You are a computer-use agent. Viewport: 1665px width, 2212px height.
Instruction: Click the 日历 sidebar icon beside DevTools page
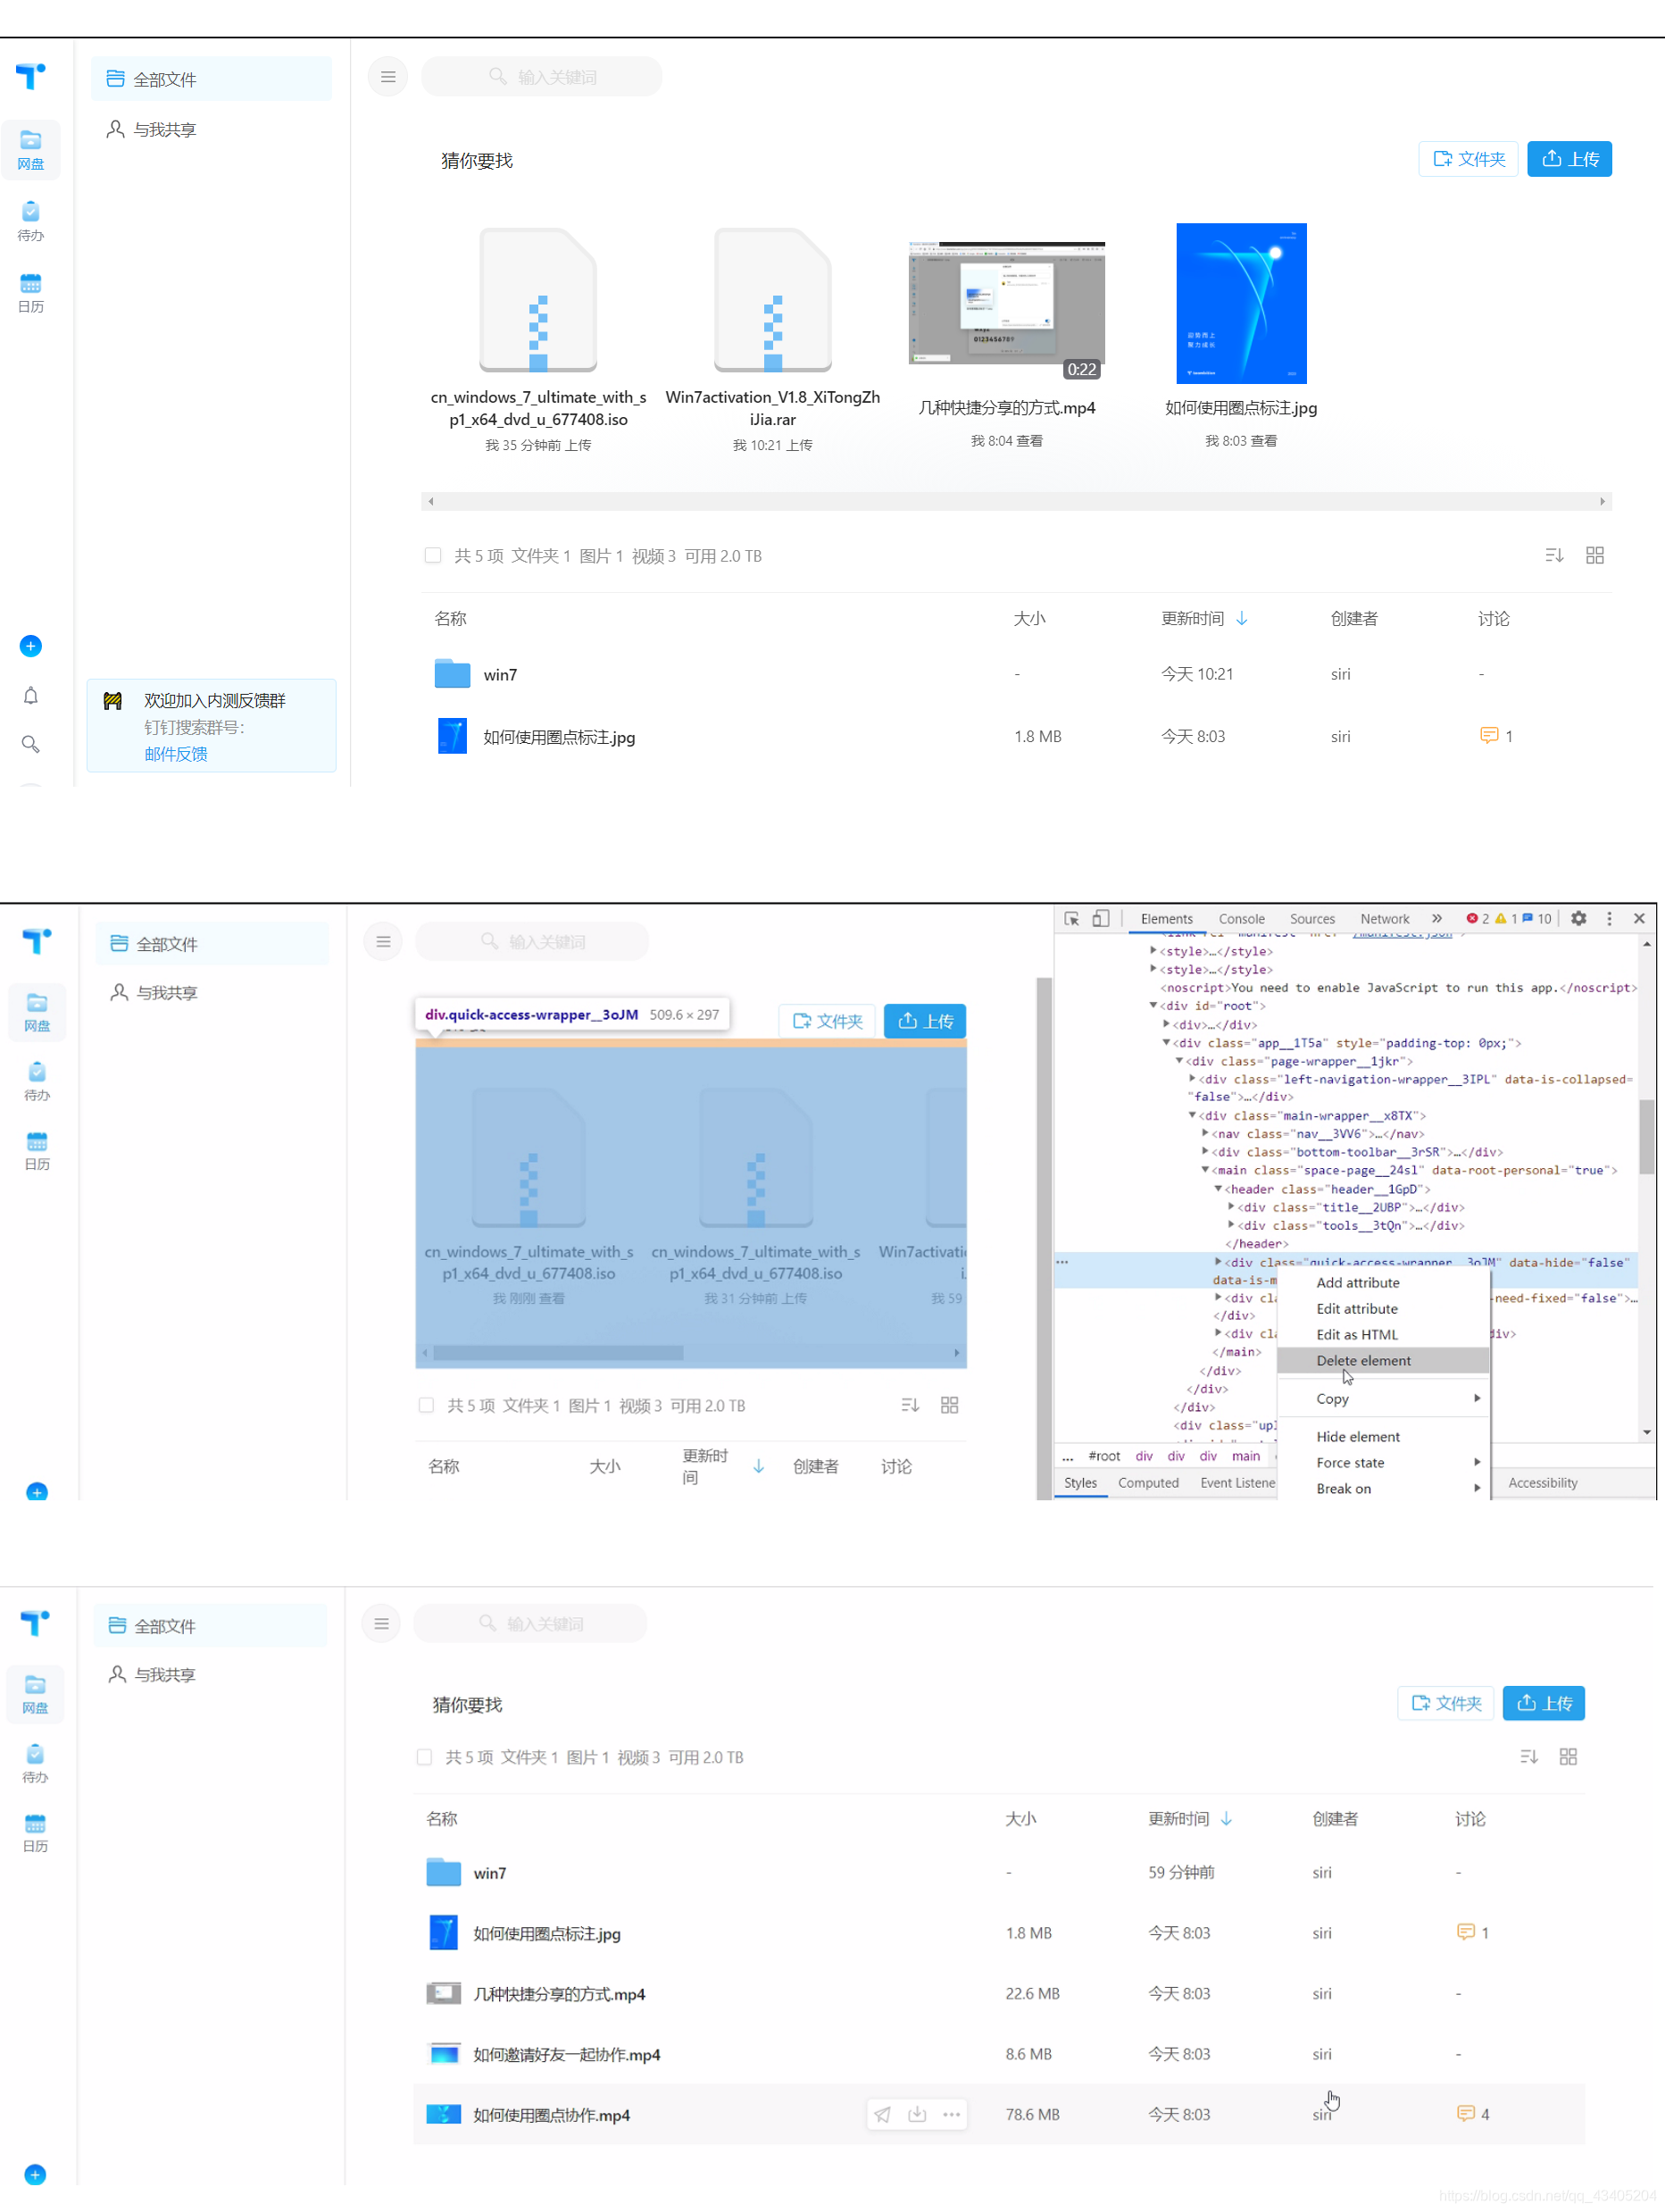[37, 1150]
